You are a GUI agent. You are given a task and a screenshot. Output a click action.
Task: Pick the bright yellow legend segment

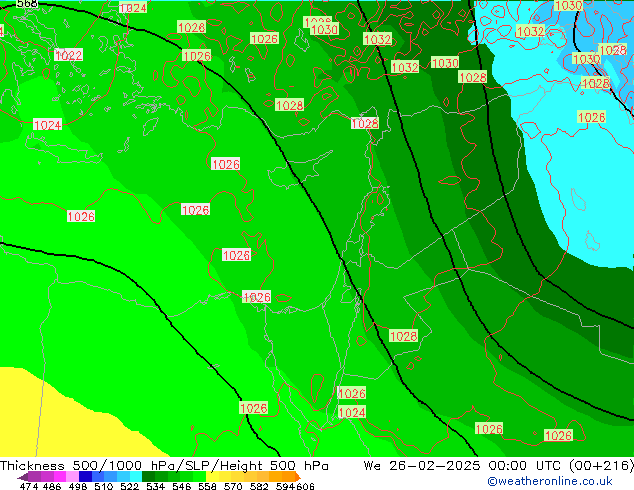[x=212, y=477]
